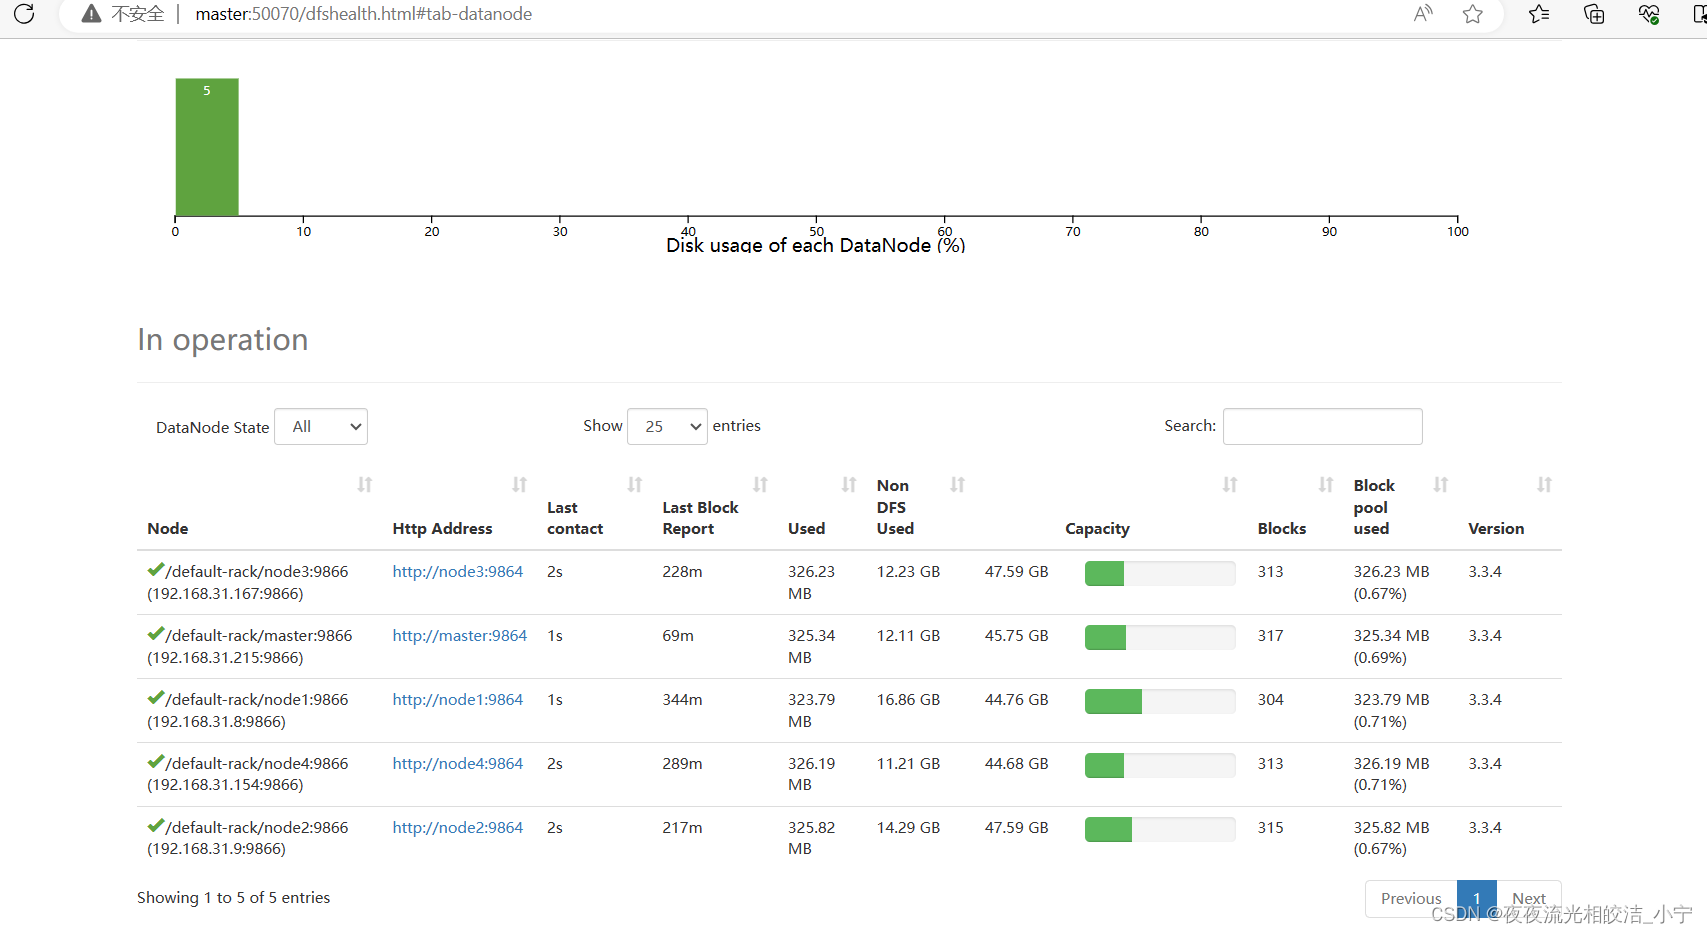Sort by Capacity column sort icon

[x=1230, y=485]
